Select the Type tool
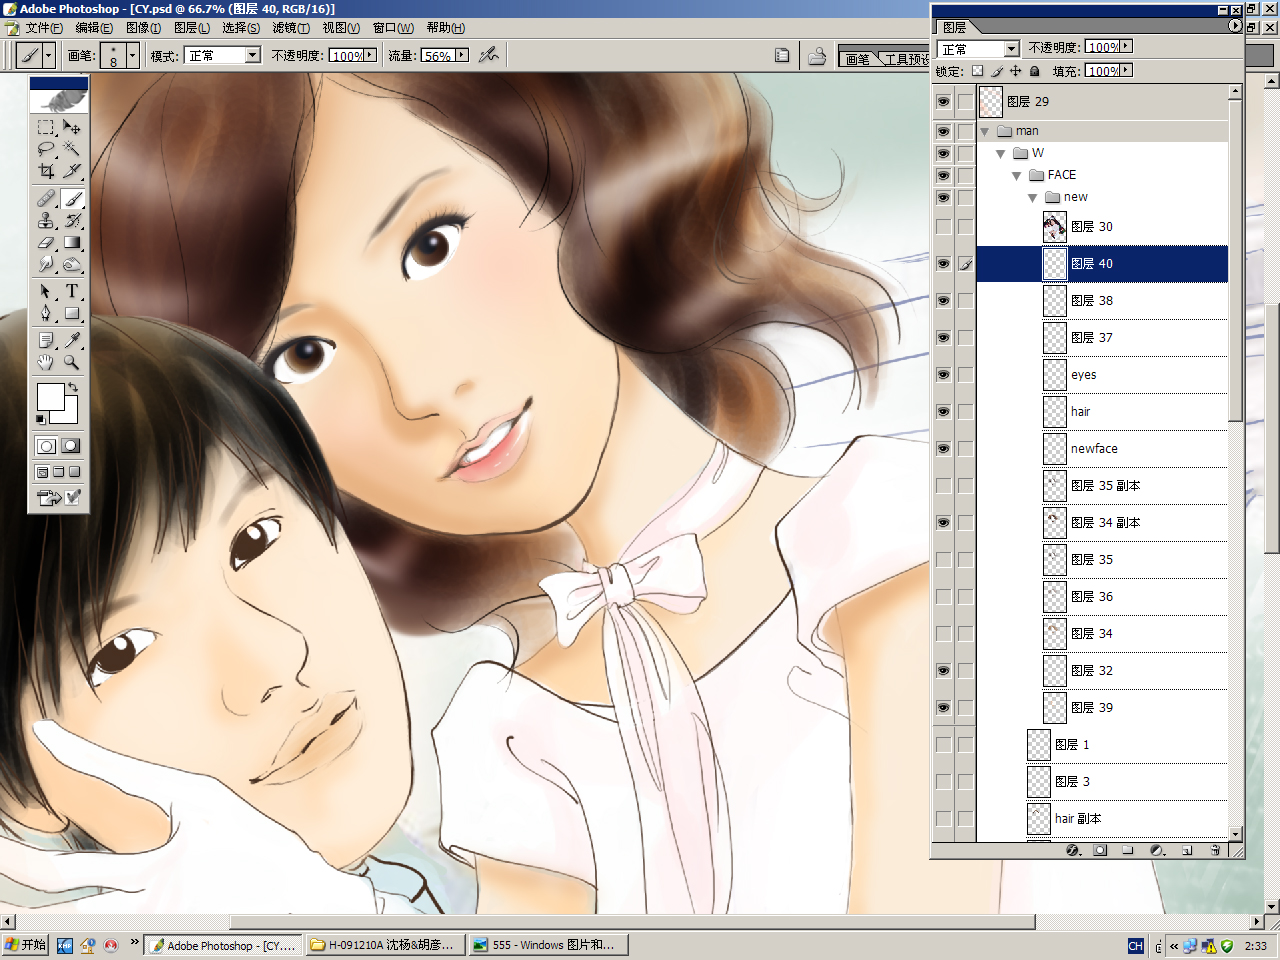Image resolution: width=1280 pixels, height=960 pixels. pos(72,291)
